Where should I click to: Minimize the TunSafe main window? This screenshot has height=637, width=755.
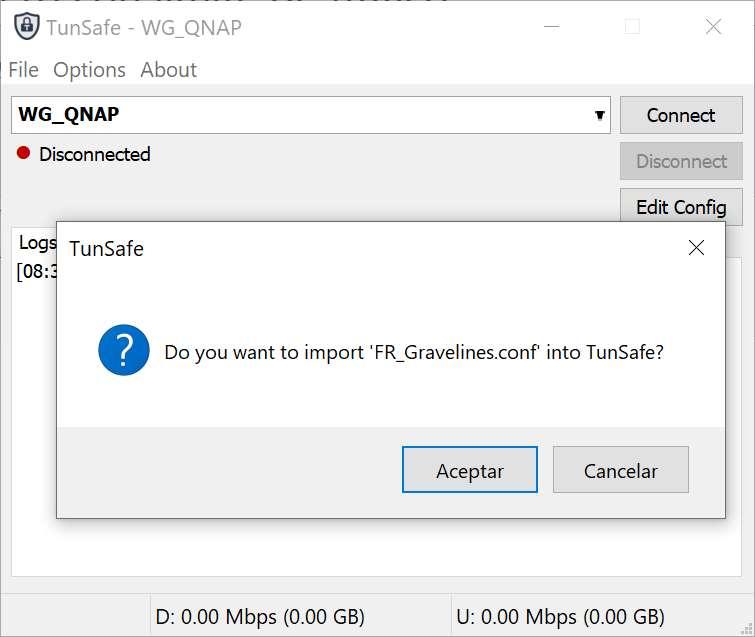(x=551, y=27)
